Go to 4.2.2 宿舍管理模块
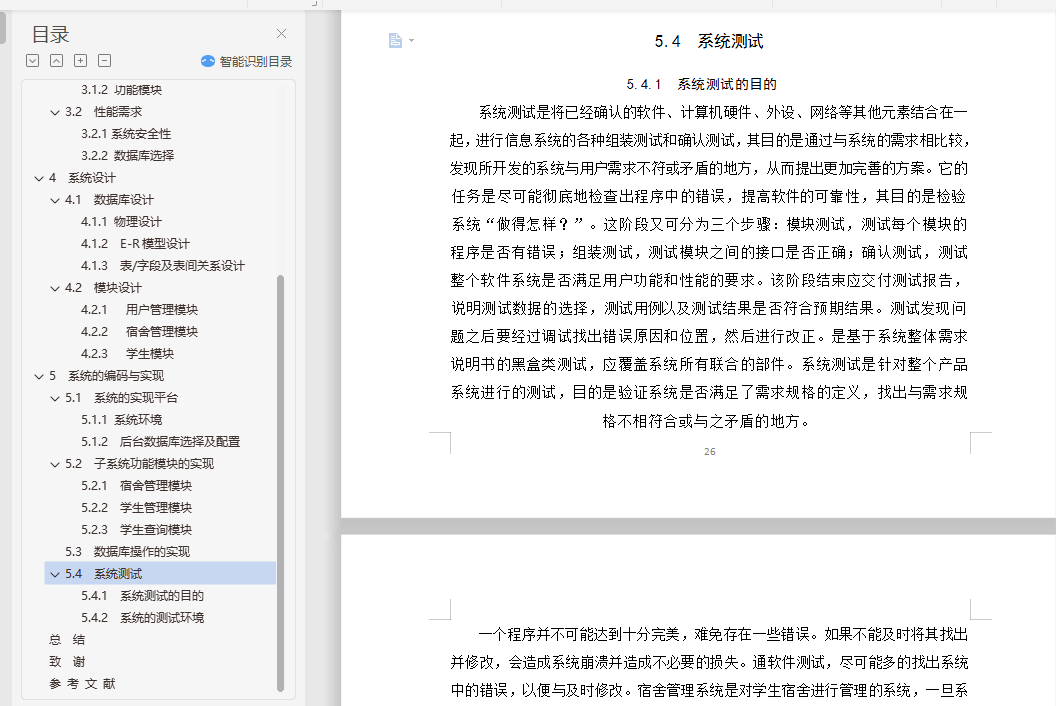The image size is (1056, 706). (139, 331)
